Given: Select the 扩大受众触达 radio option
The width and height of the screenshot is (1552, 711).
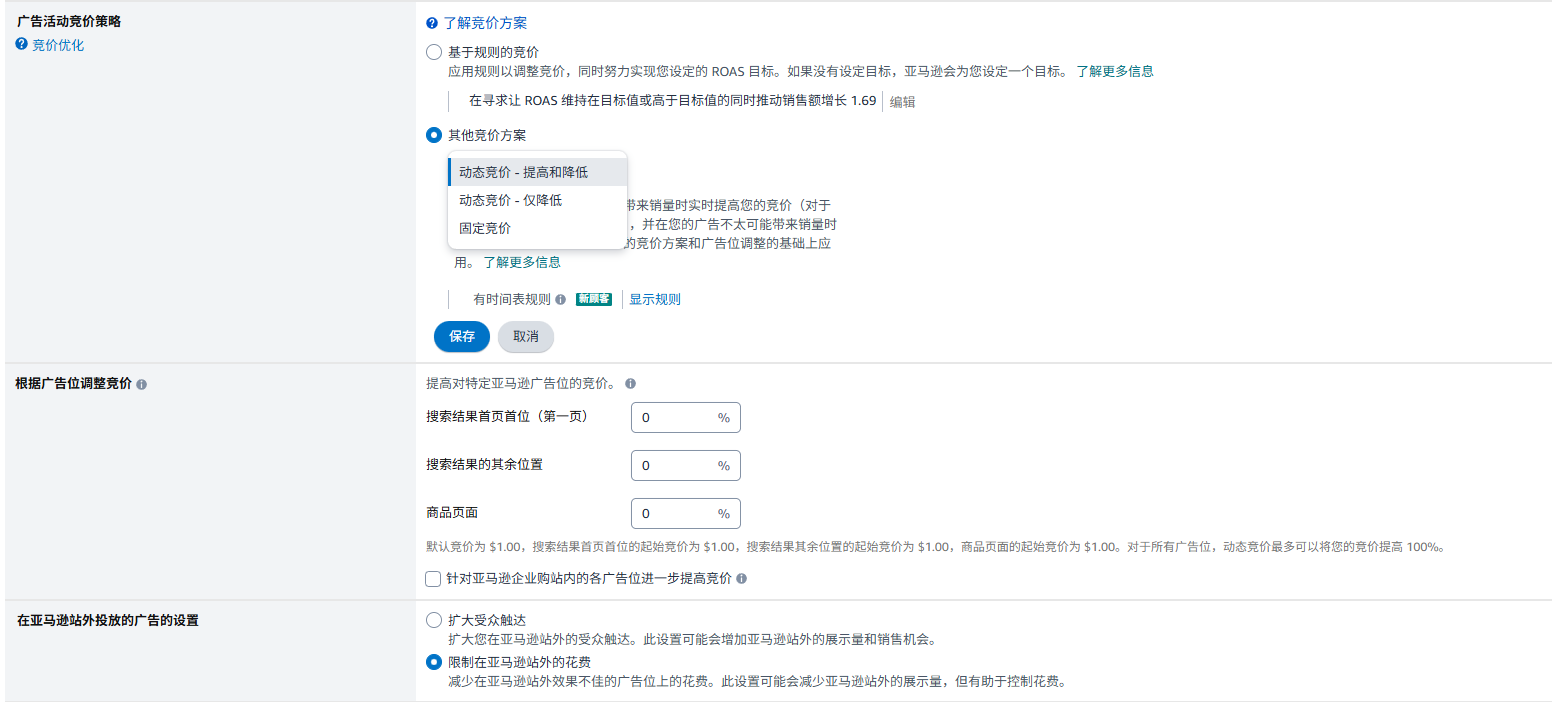Looking at the screenshot, I should click(433, 619).
